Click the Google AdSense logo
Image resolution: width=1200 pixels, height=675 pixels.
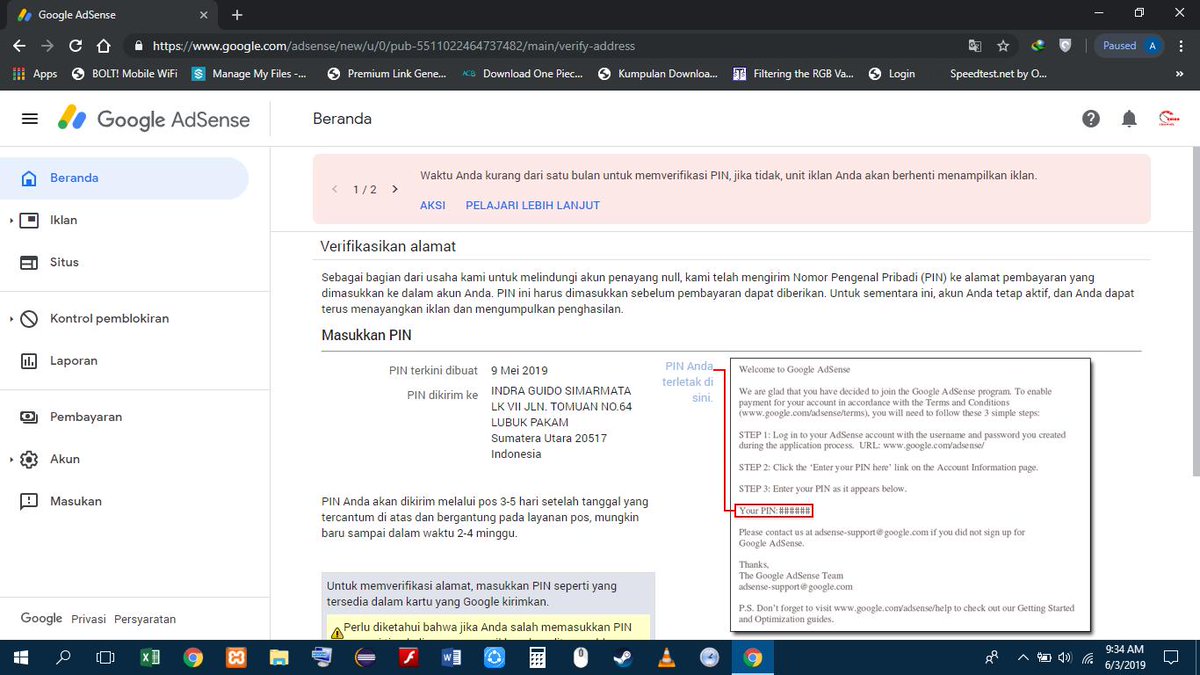tap(153, 119)
